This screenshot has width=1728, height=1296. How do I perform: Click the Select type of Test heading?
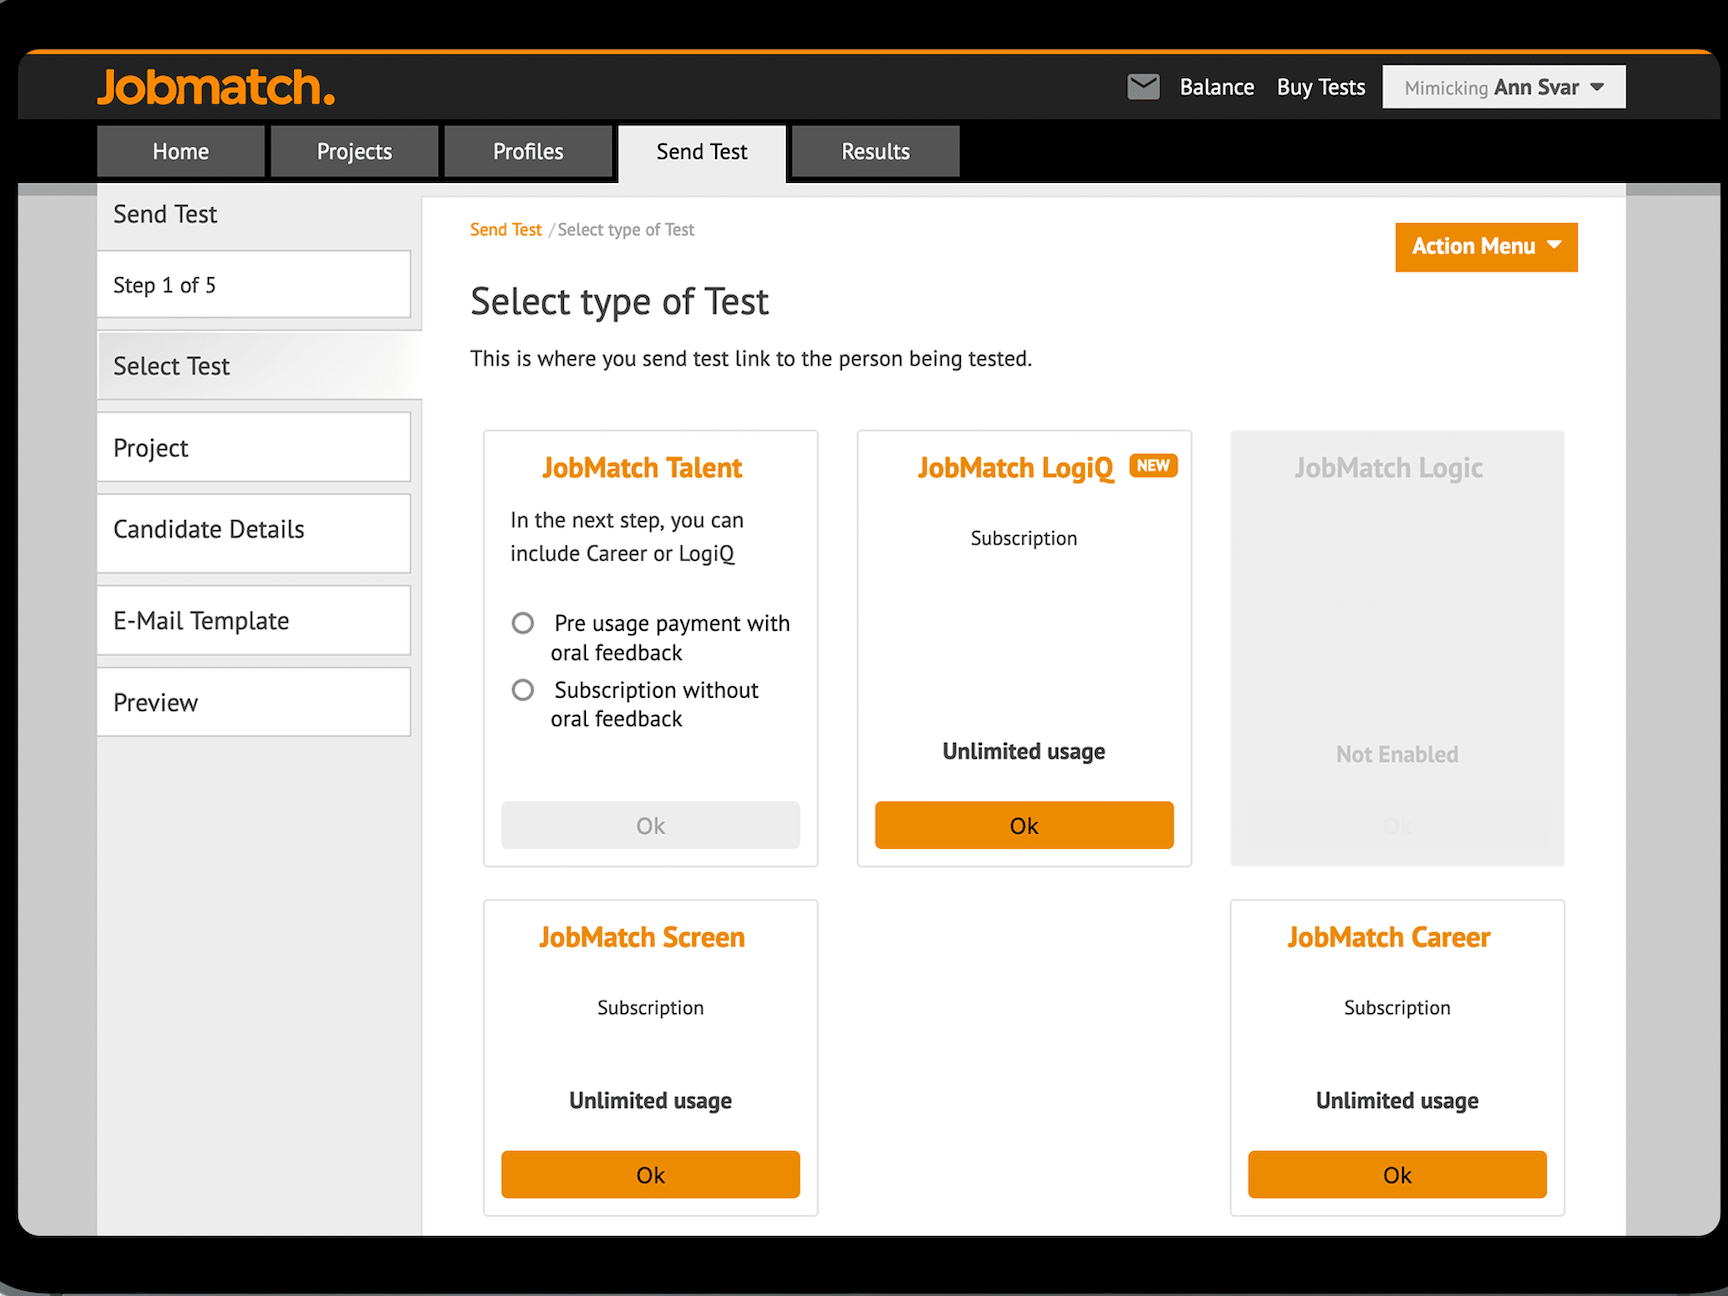[x=620, y=302]
